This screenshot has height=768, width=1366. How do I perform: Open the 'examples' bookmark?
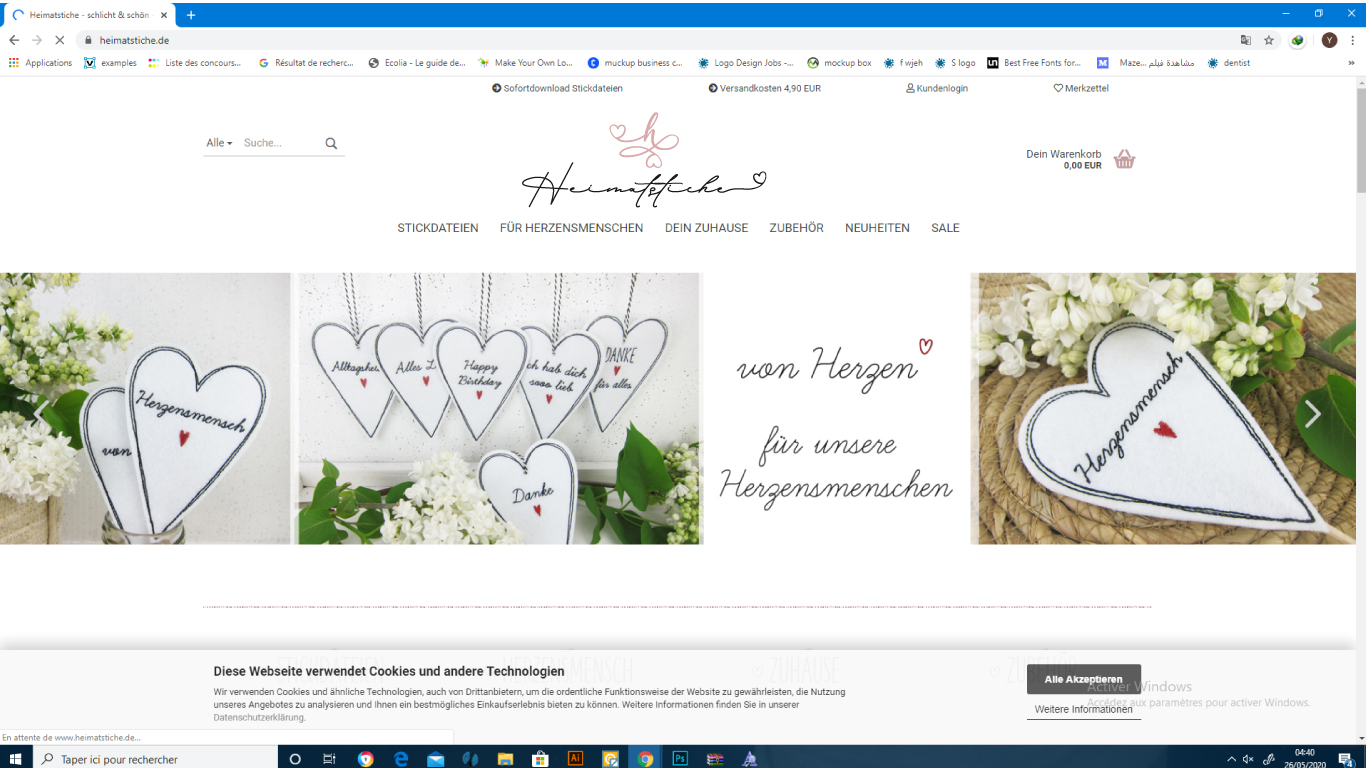pos(110,63)
